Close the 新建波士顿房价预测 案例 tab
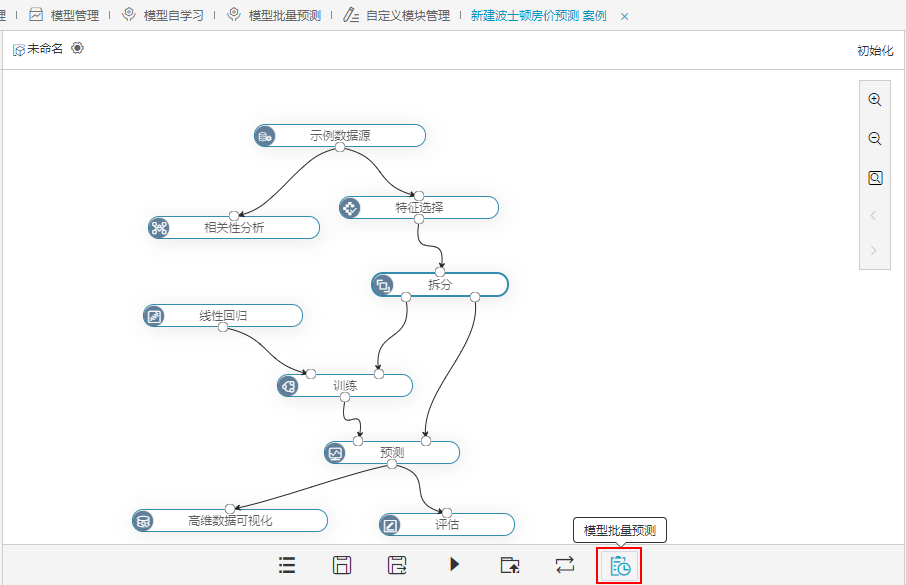This screenshot has width=906, height=585. 625,17
